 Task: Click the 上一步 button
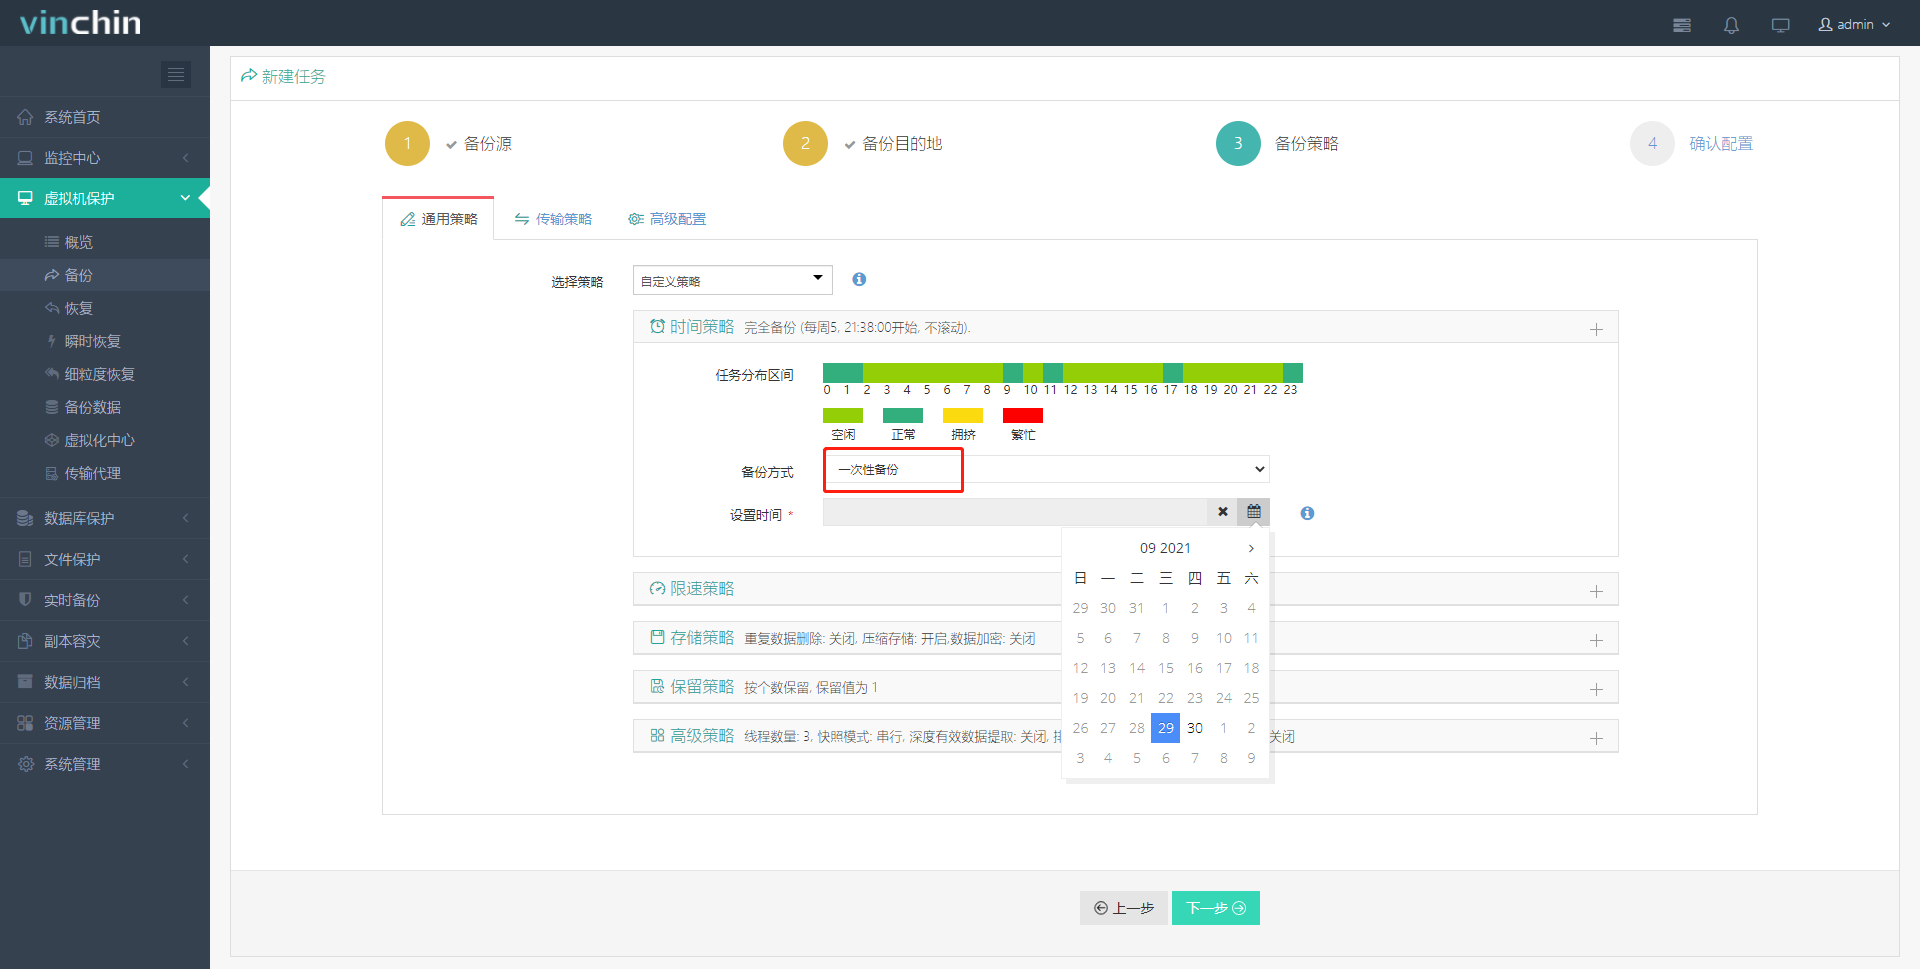(x=1124, y=908)
